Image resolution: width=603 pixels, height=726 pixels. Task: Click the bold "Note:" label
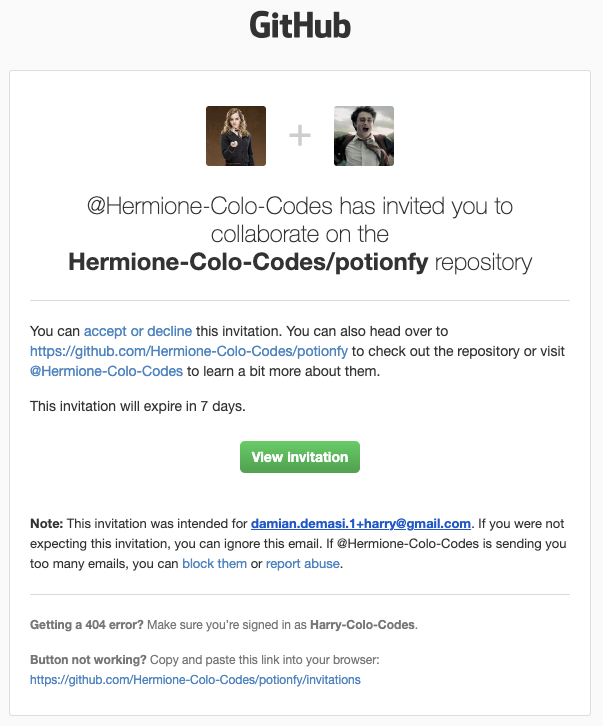coord(47,523)
